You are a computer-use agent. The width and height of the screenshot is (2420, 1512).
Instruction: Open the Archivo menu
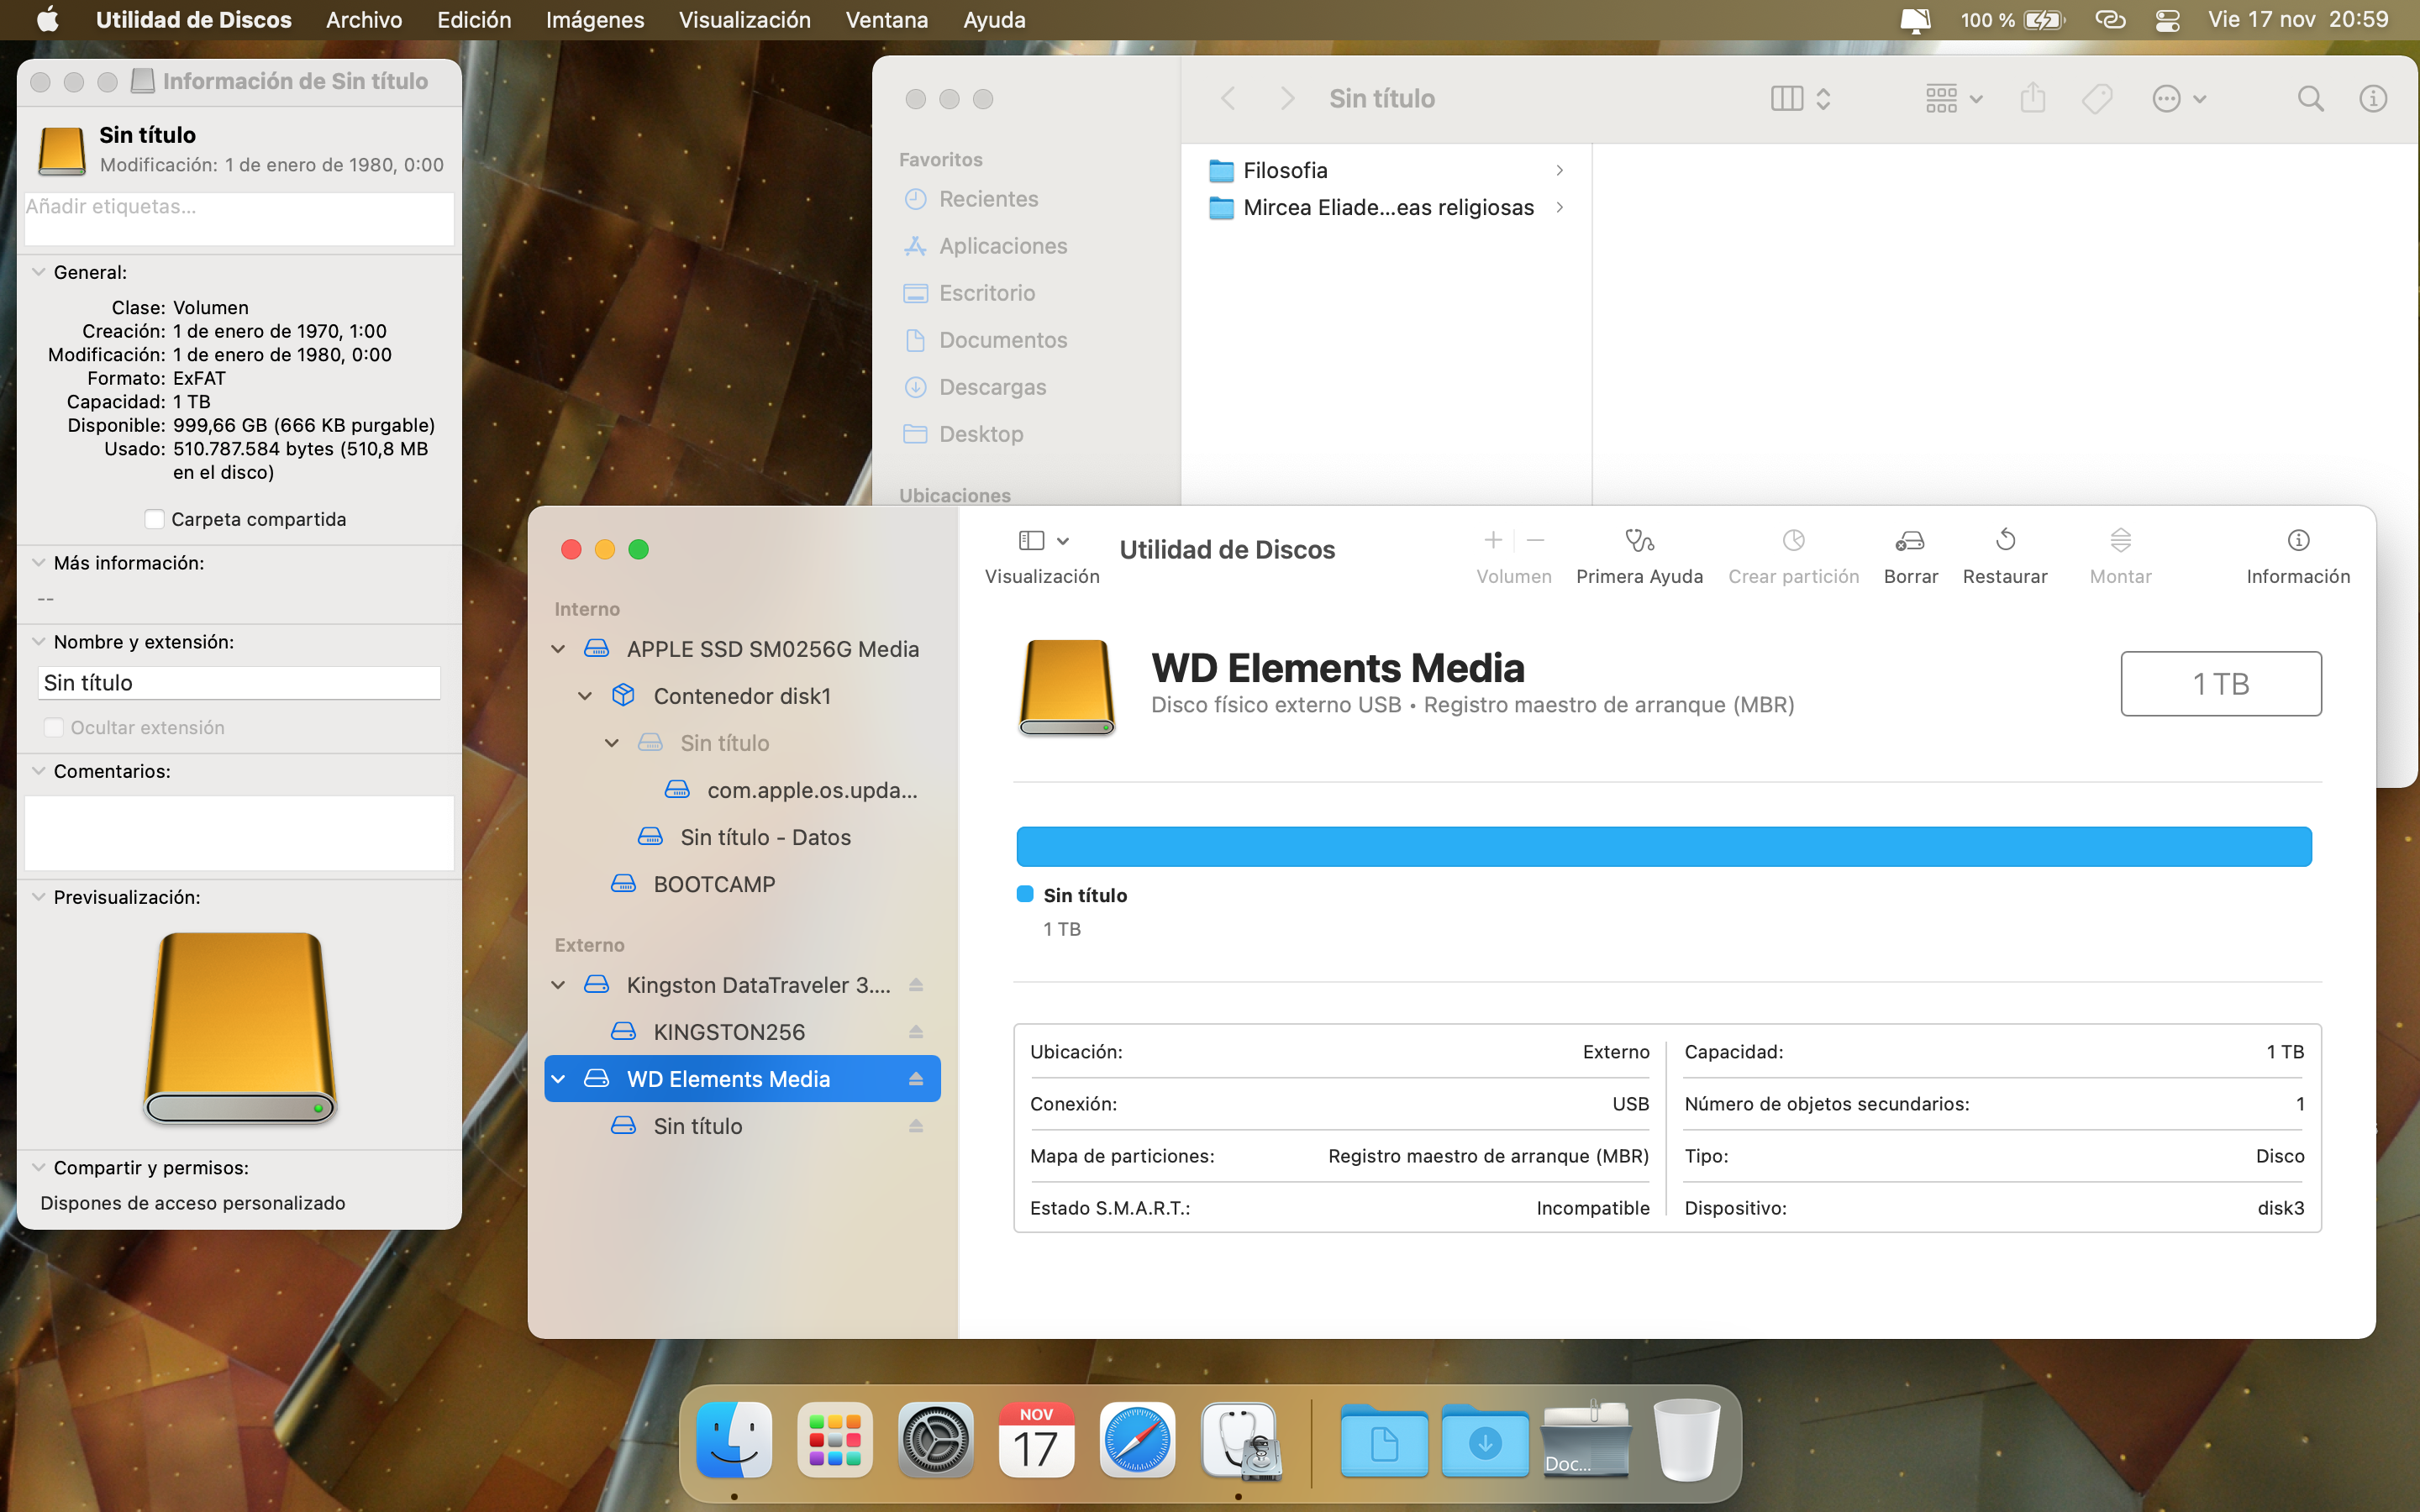(364, 20)
